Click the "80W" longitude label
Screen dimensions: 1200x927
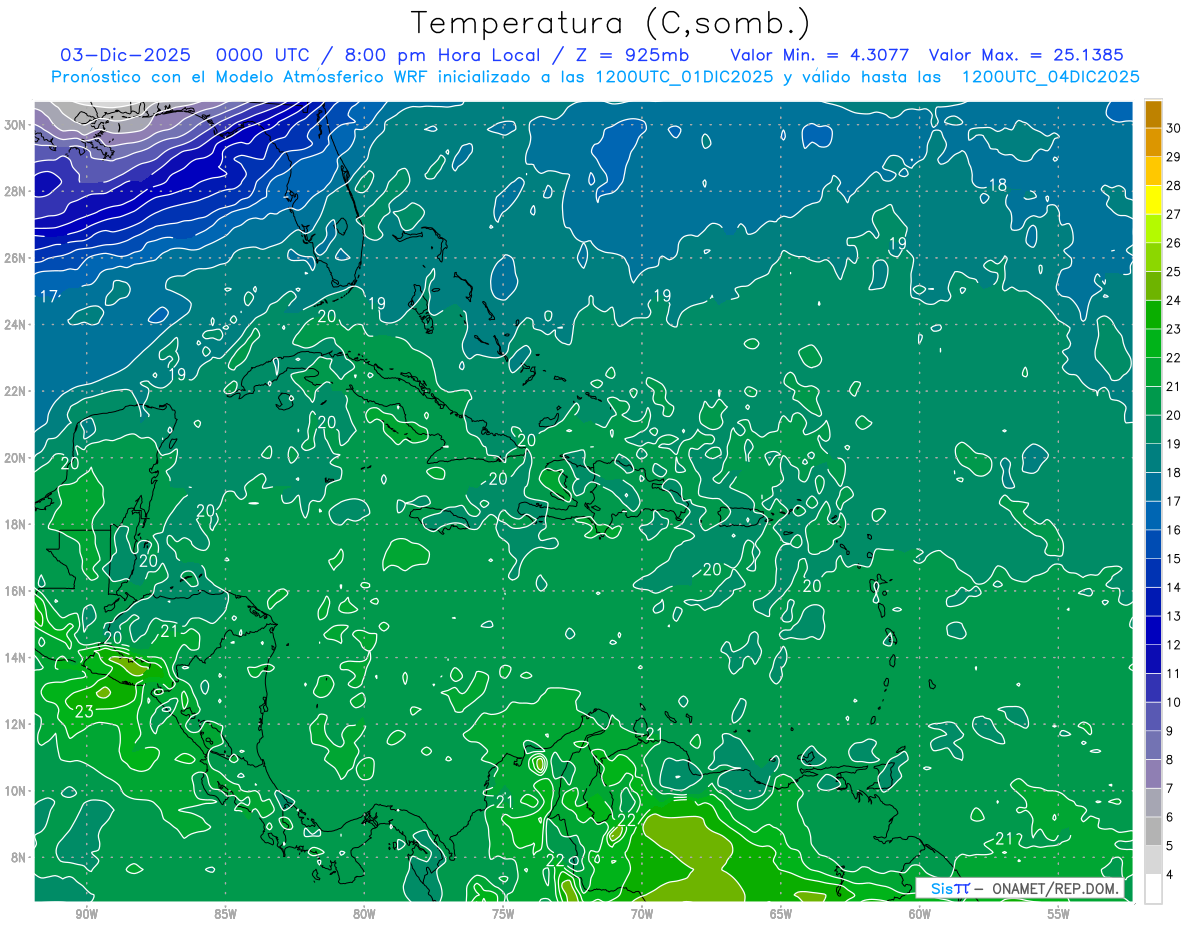coord(365,914)
